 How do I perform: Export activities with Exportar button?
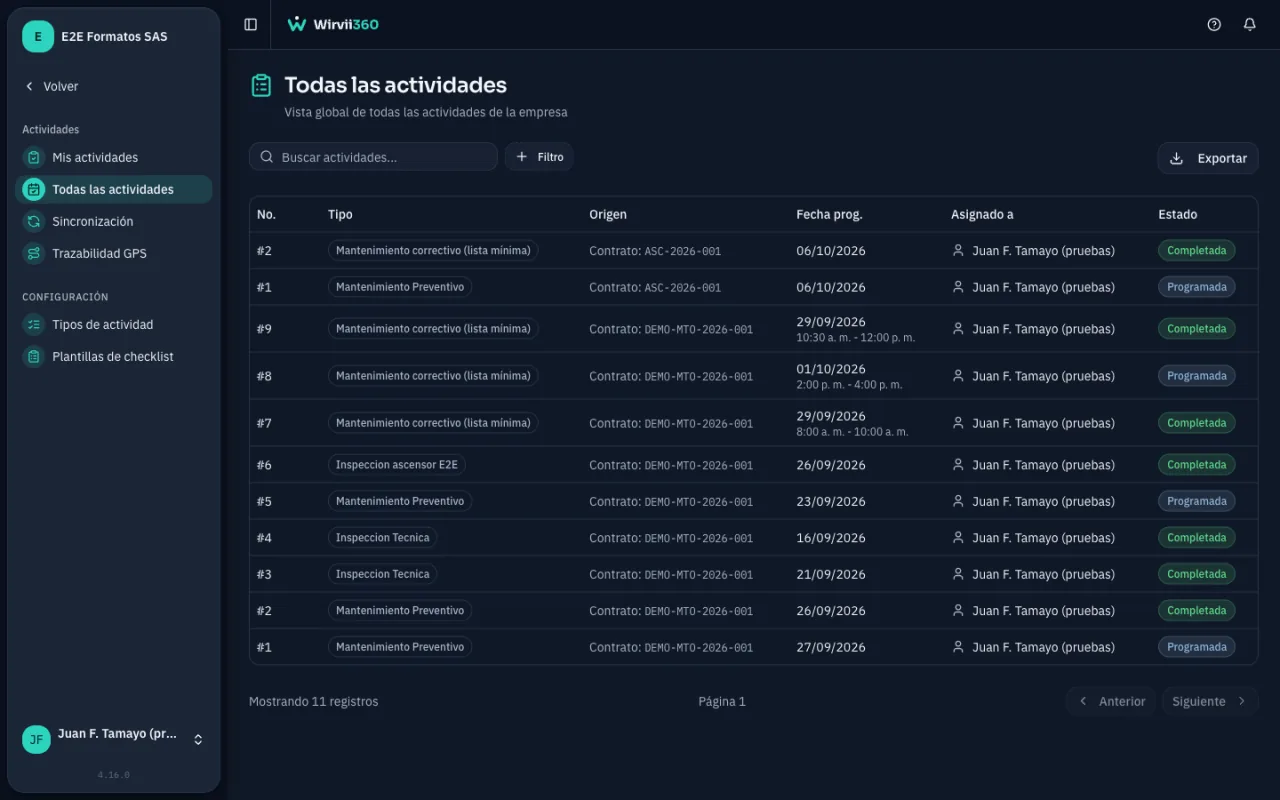pyautogui.click(x=1208, y=158)
